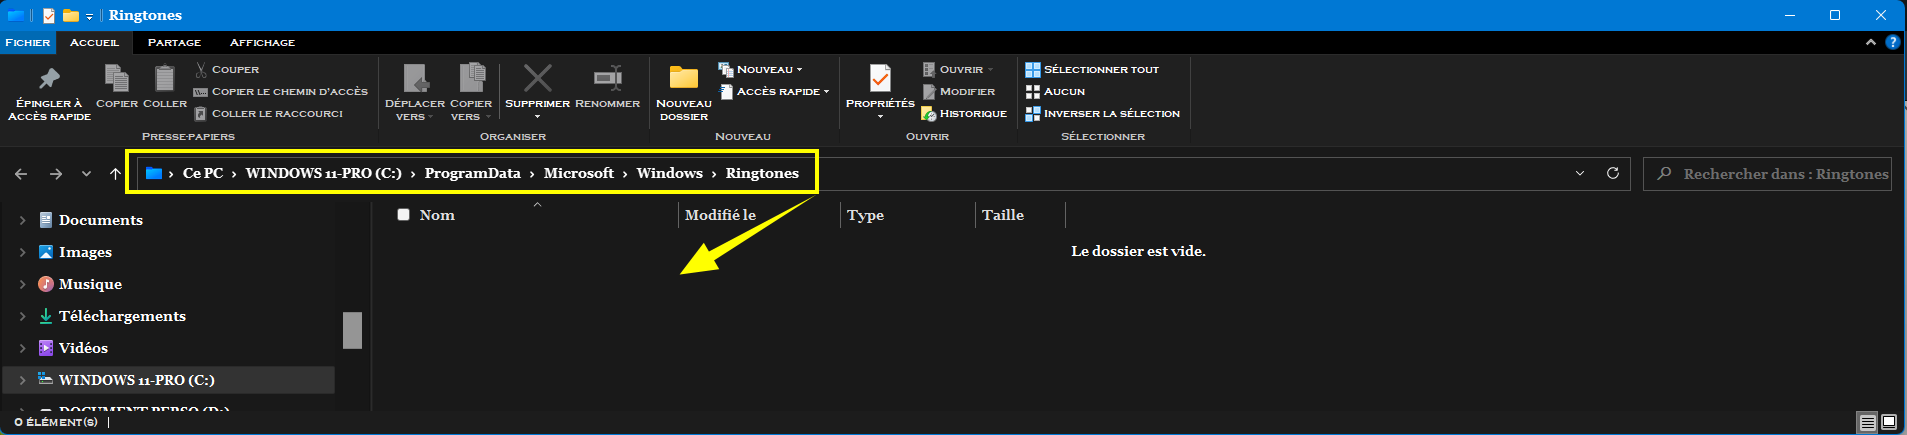Switch to details view in status bar

(1867, 423)
